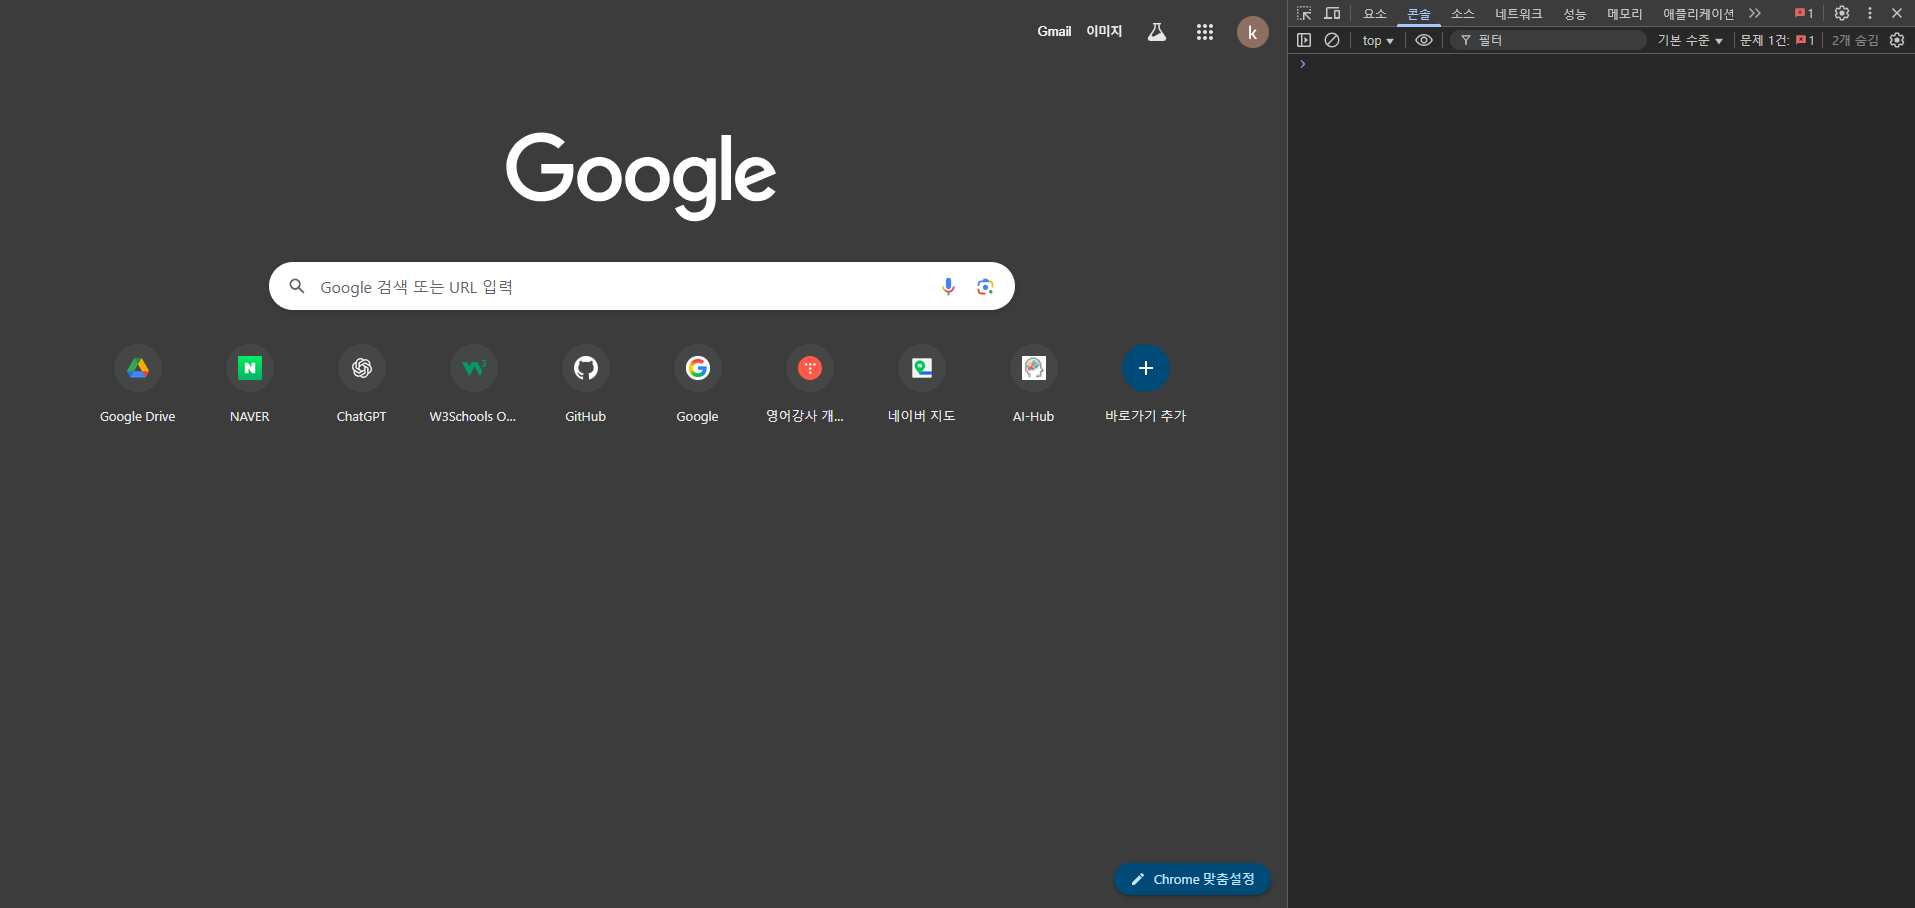Create a live expression with the eye icon

click(x=1424, y=40)
